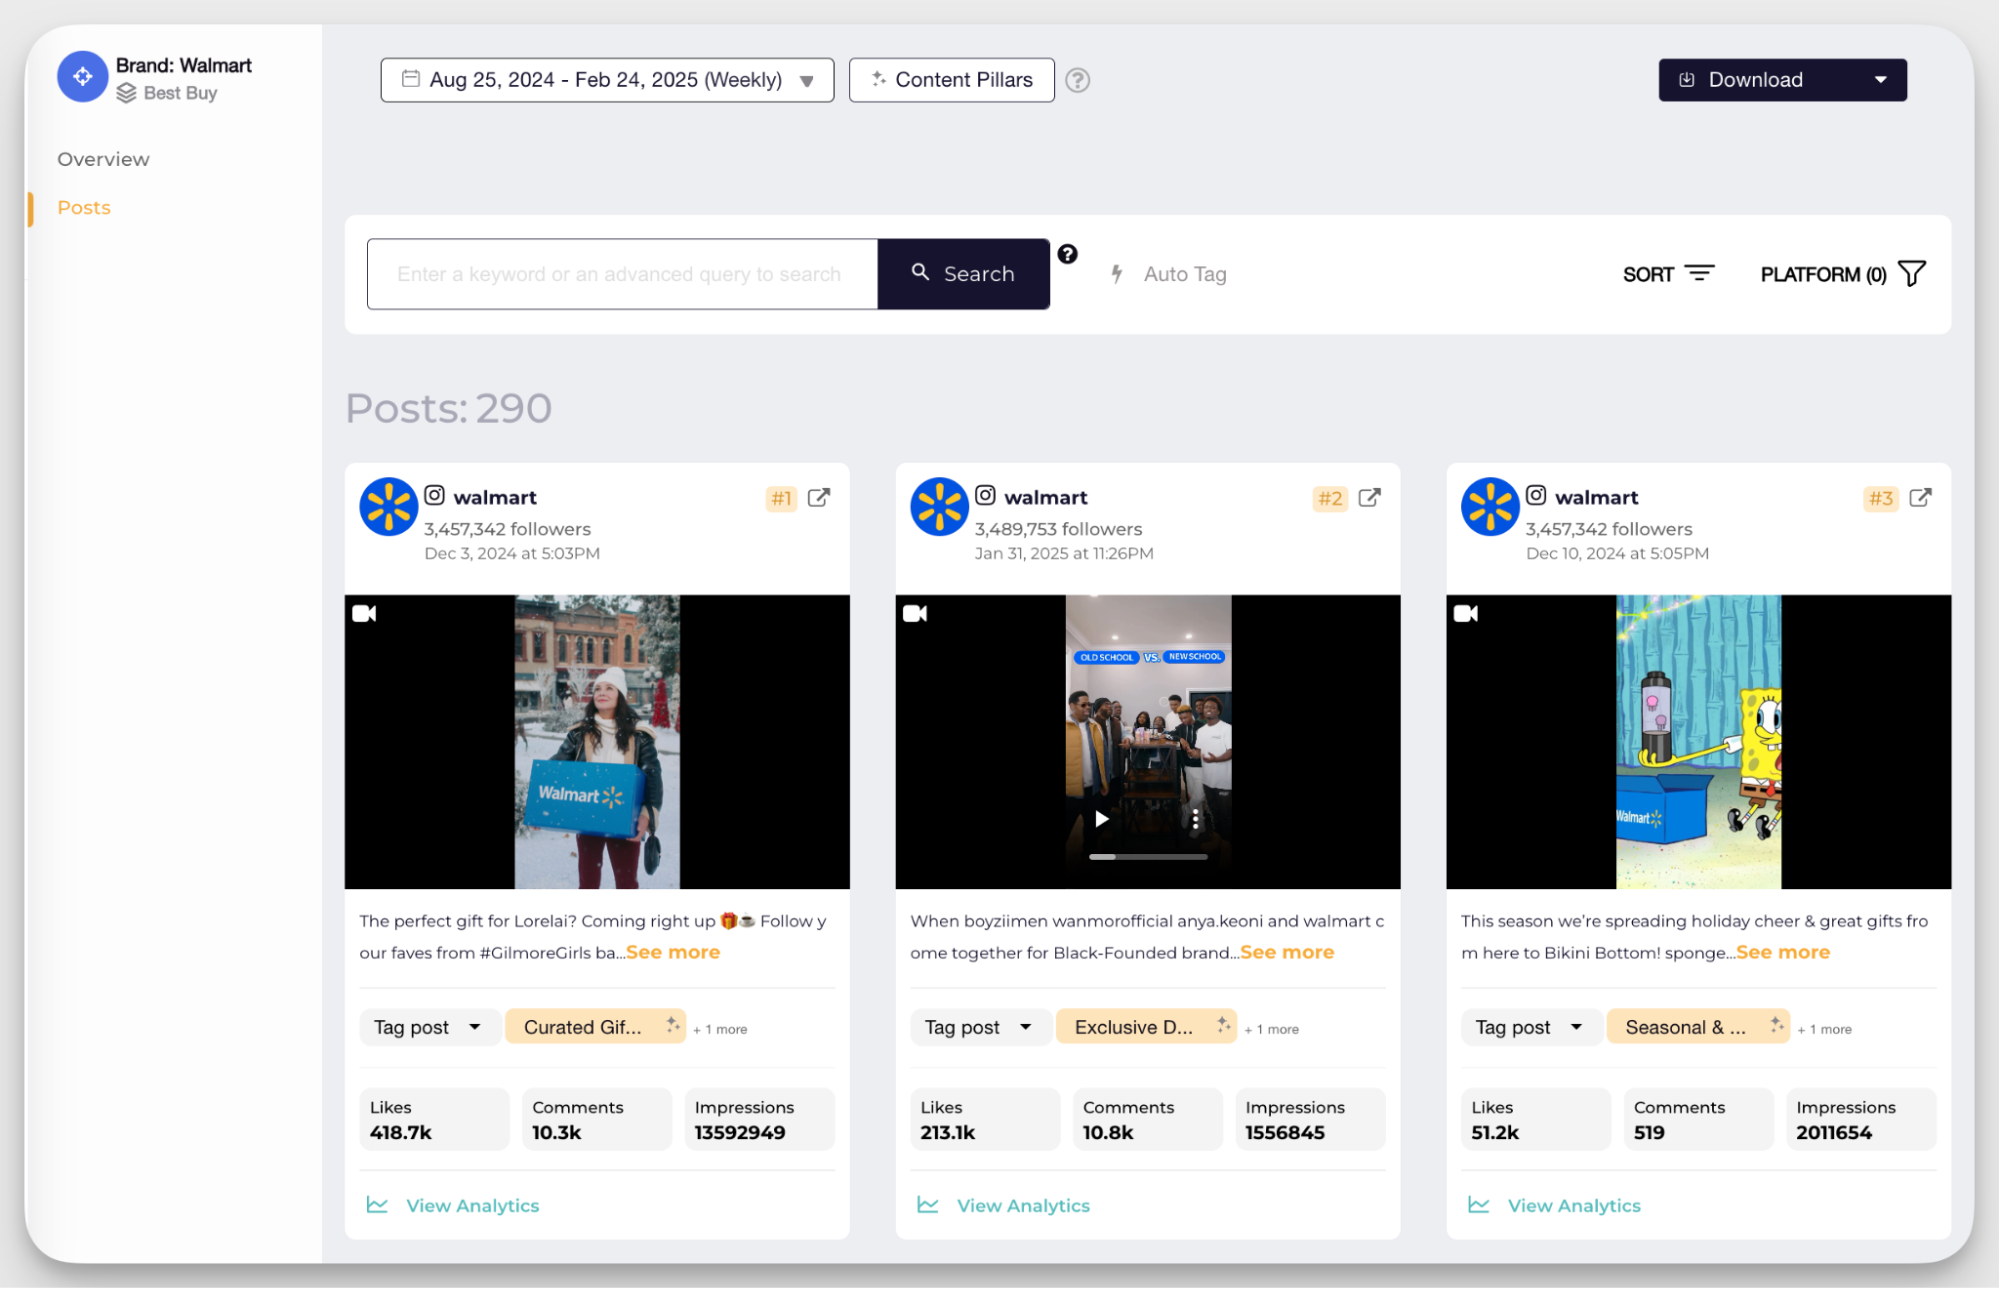Click Impressions 13592949 on post #1

click(x=759, y=1120)
